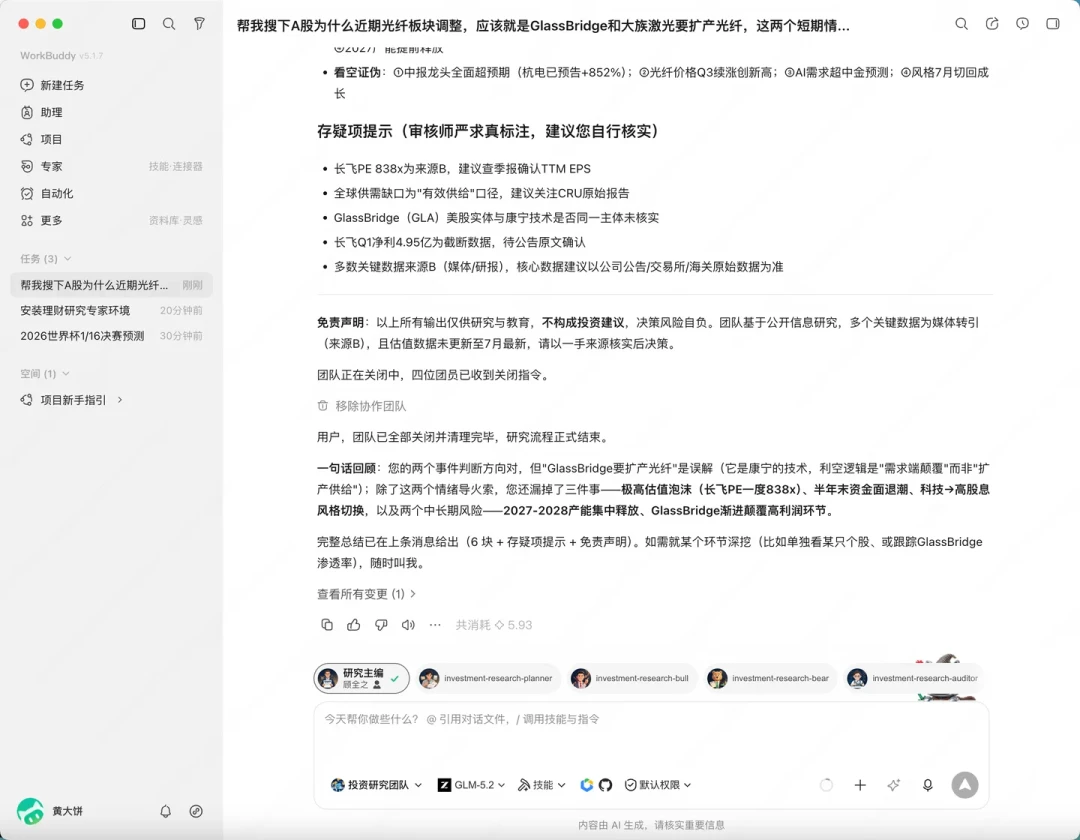1080x840 pixels.
Task: Click the microphone voice input icon
Action: pos(928,785)
